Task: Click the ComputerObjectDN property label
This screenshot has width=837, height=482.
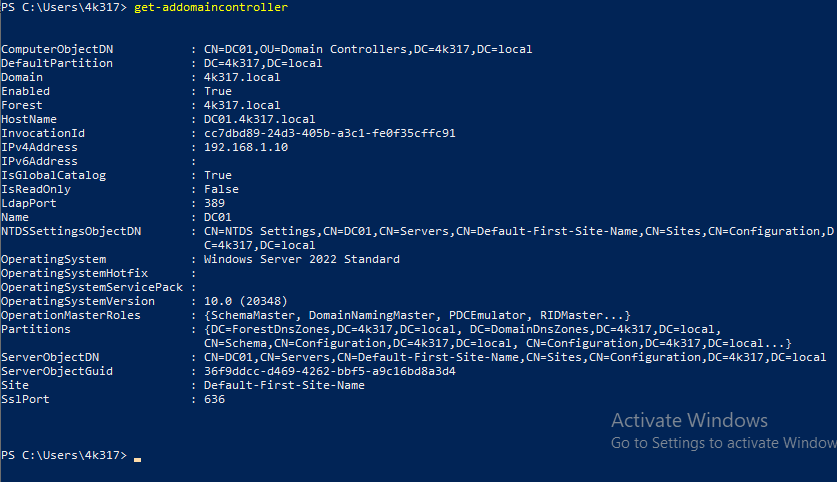Action: [x=57, y=49]
